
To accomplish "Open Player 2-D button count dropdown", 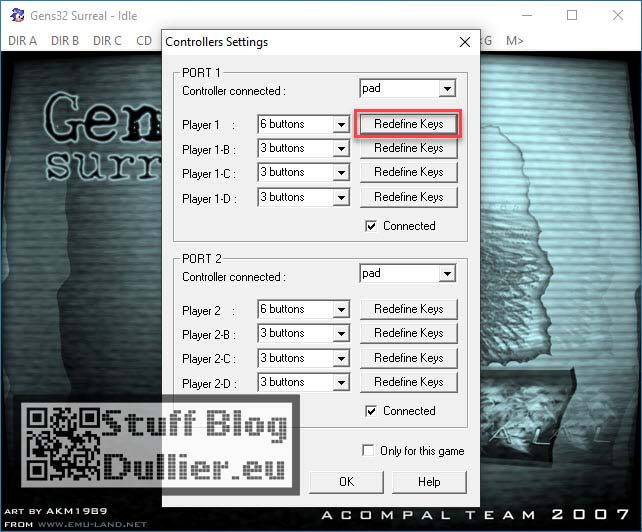I will point(340,382).
